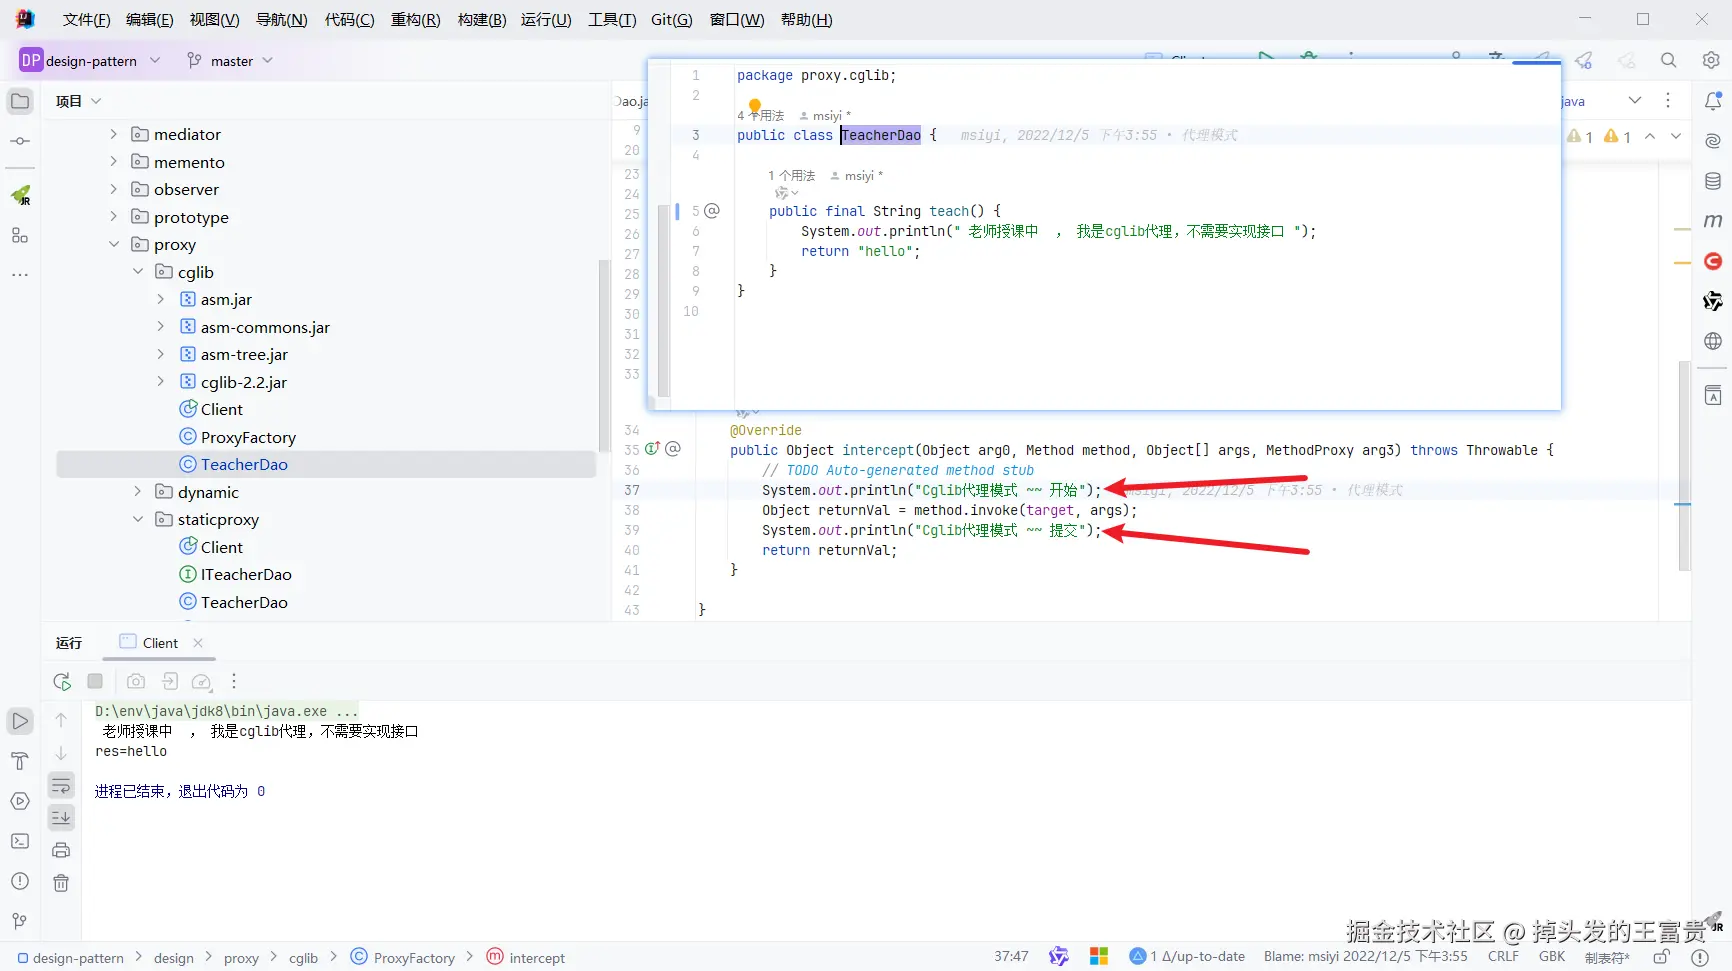
Task: Open the Maven tool window
Action: click(1713, 221)
